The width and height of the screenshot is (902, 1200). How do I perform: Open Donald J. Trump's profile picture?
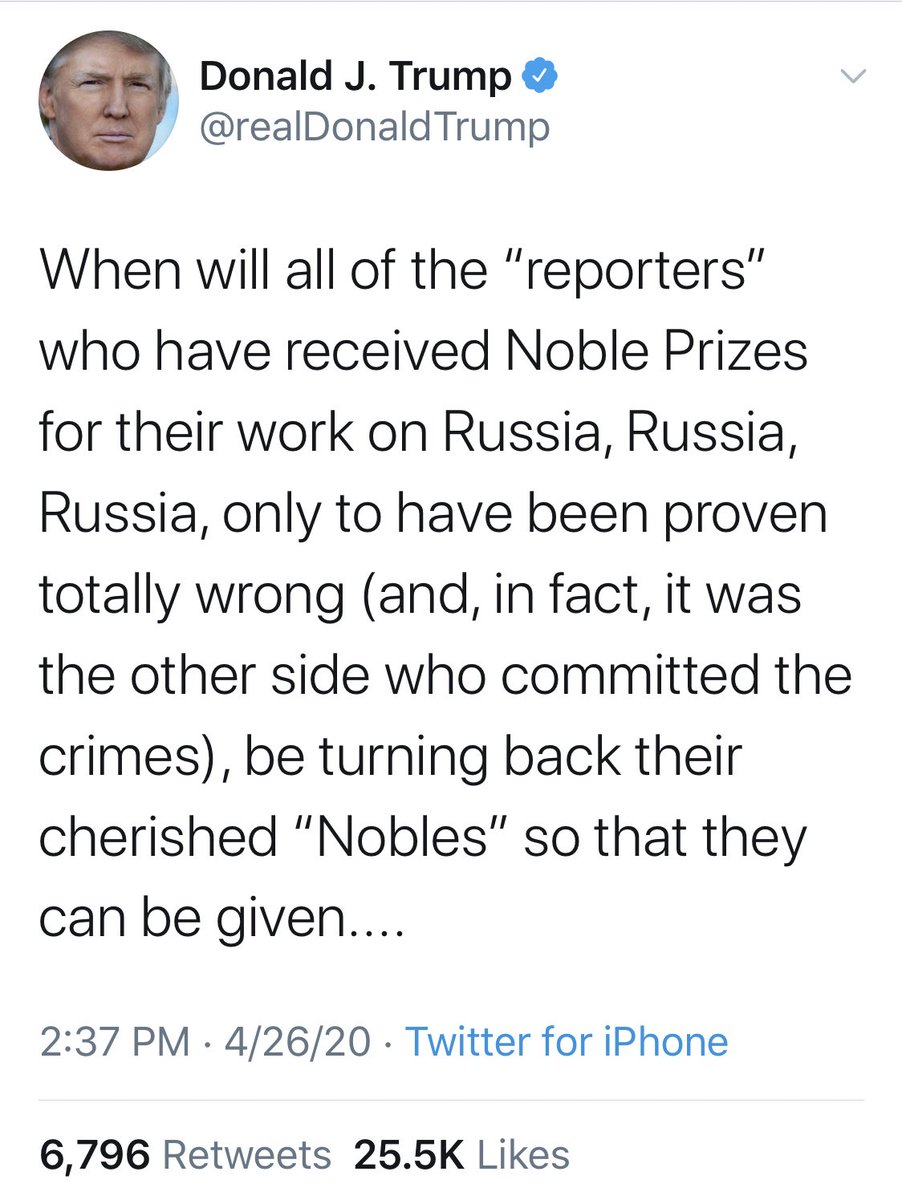106,100
